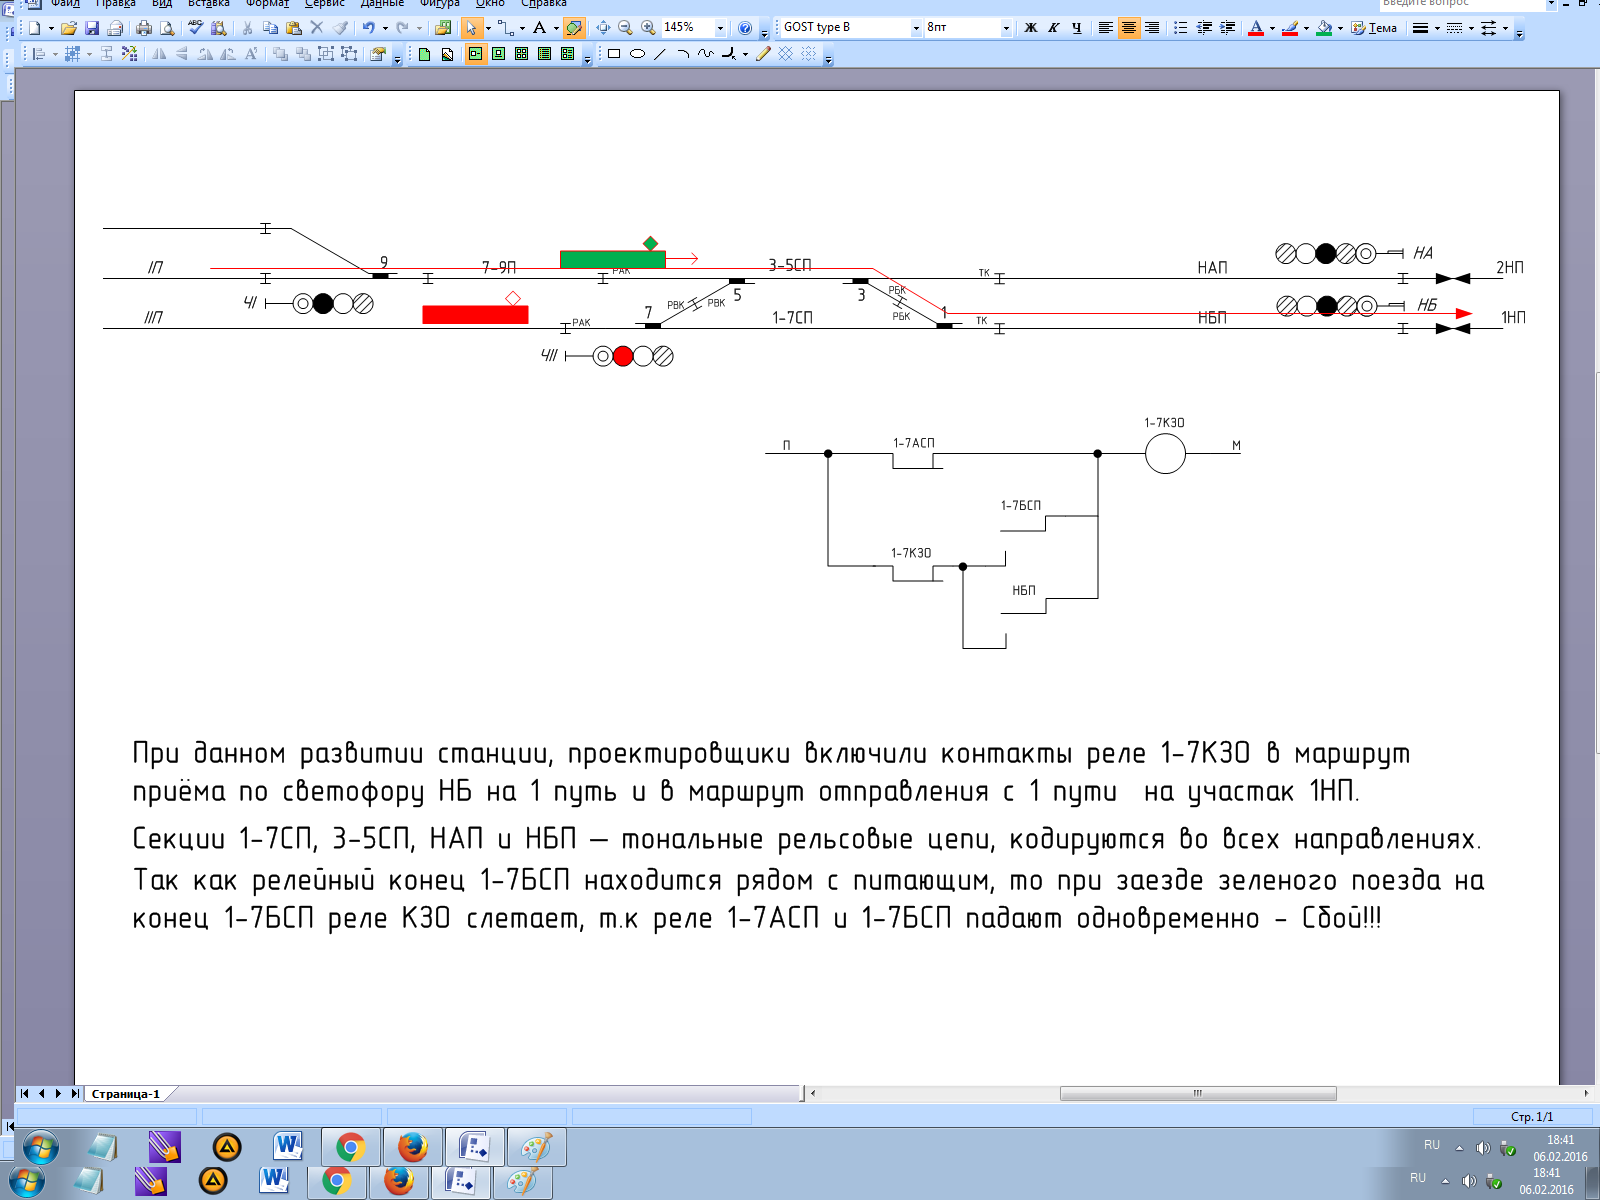Image resolution: width=1600 pixels, height=1200 pixels.
Task: Open the Формат menu
Action: pos(267,4)
